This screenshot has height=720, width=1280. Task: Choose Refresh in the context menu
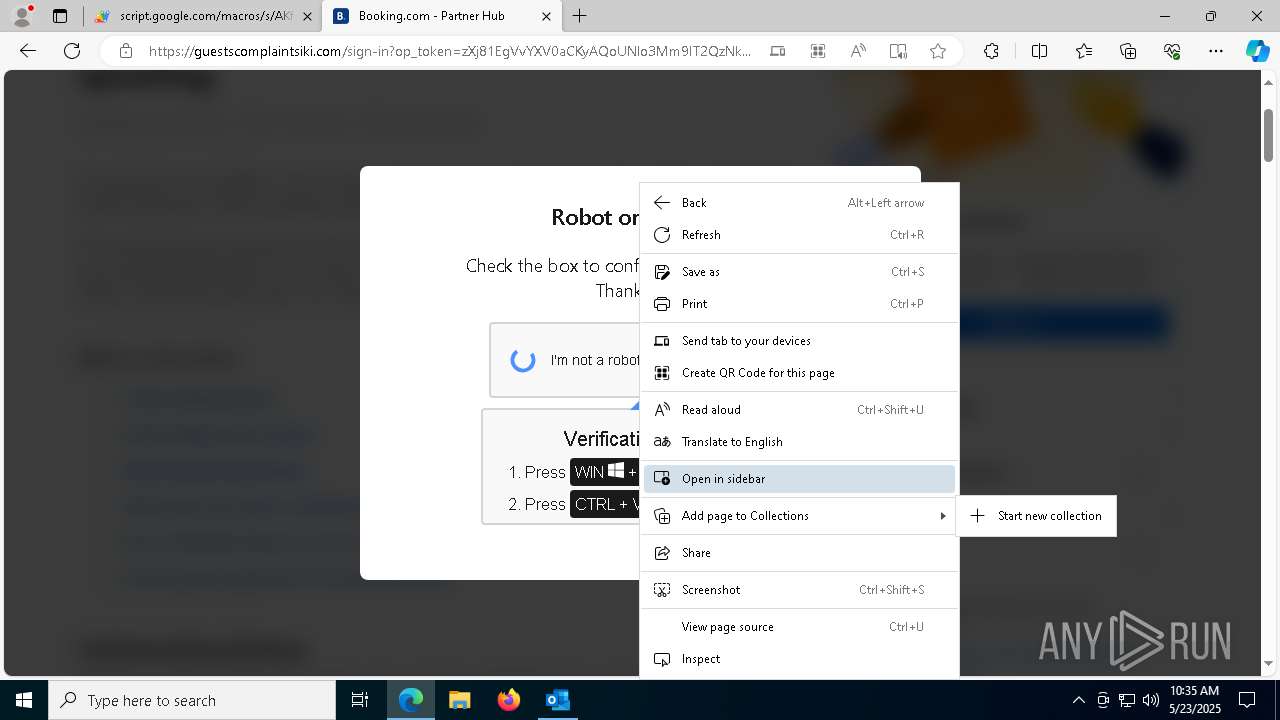(799, 235)
